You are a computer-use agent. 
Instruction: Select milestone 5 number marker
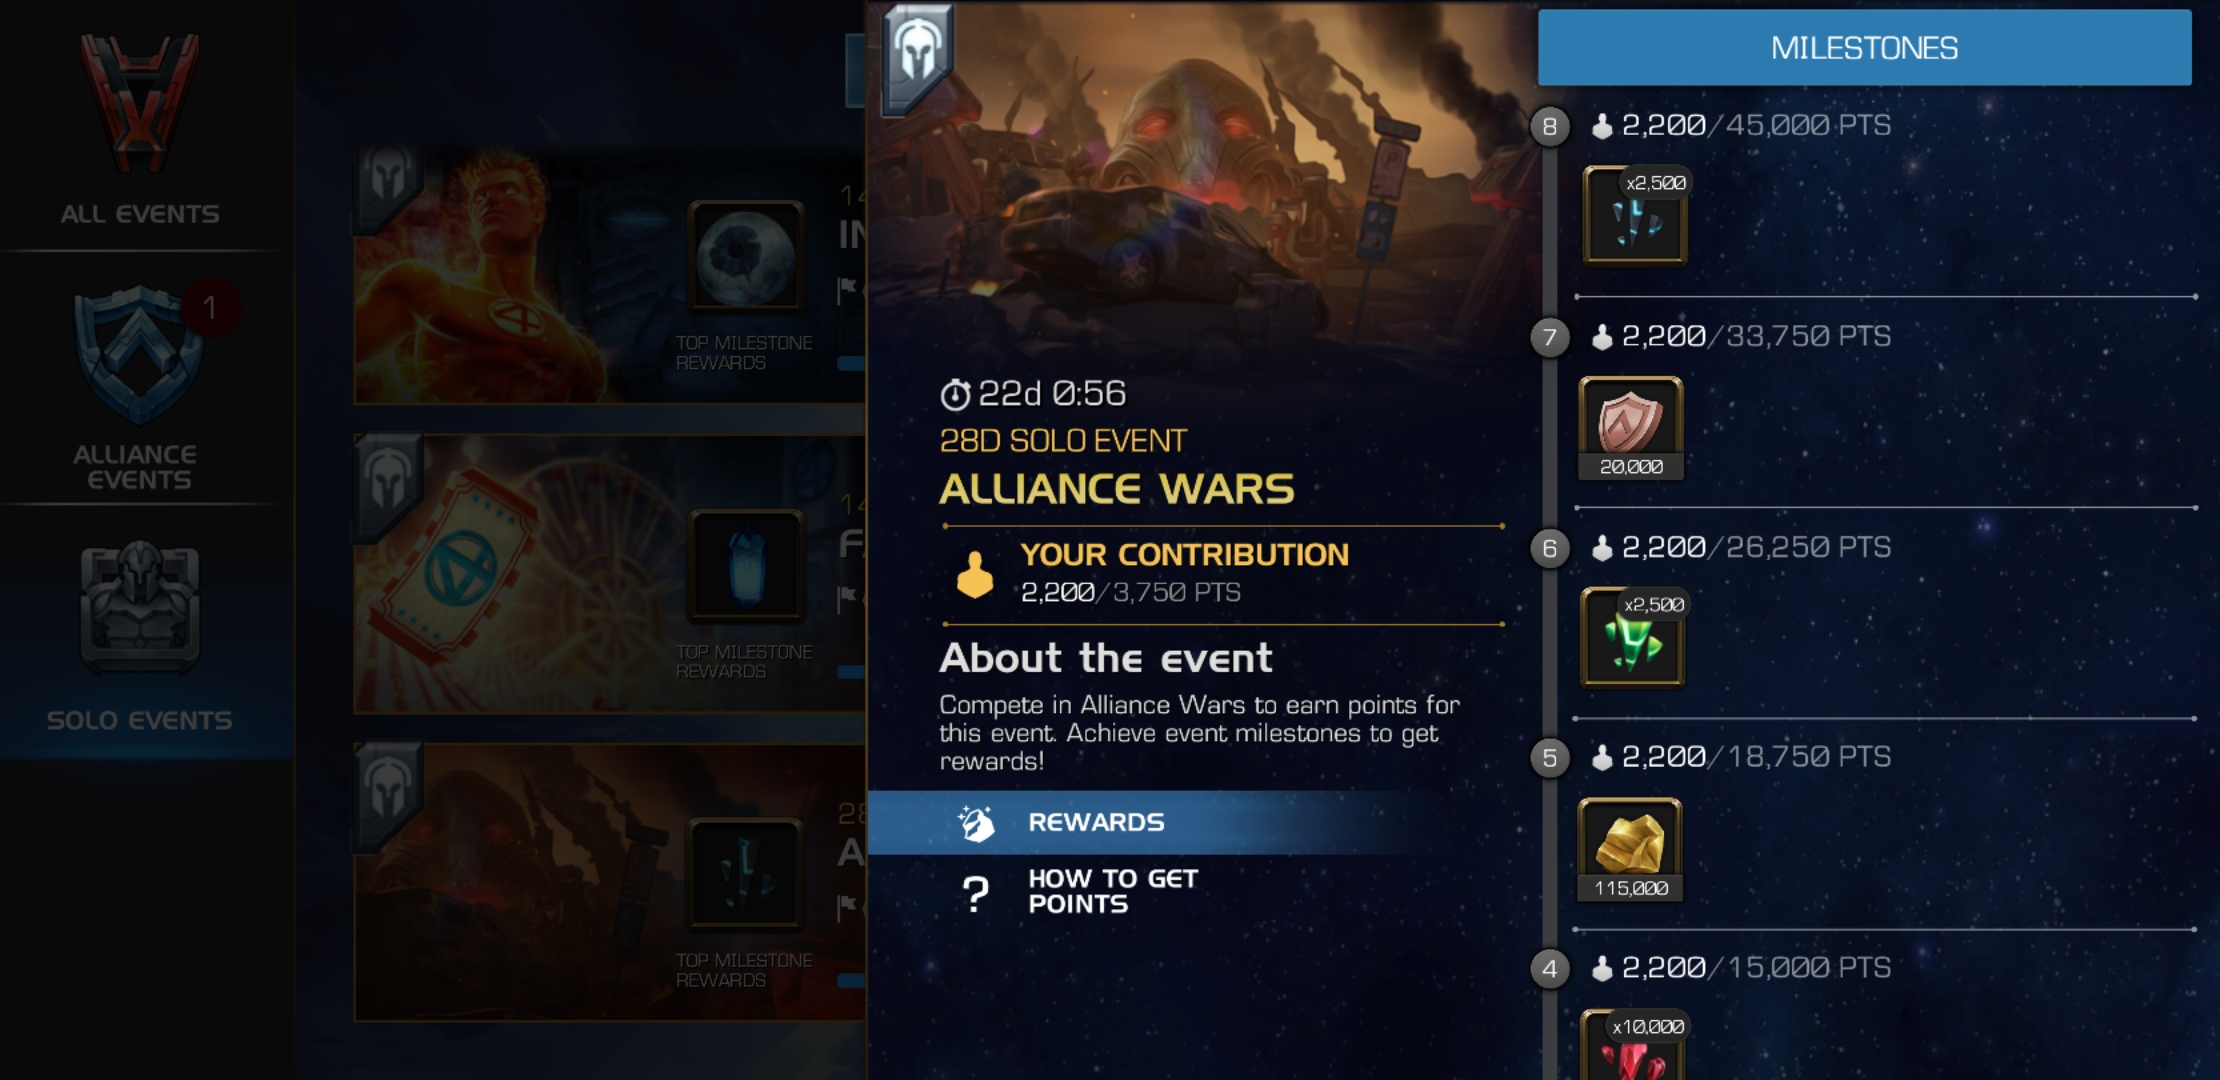[1550, 758]
